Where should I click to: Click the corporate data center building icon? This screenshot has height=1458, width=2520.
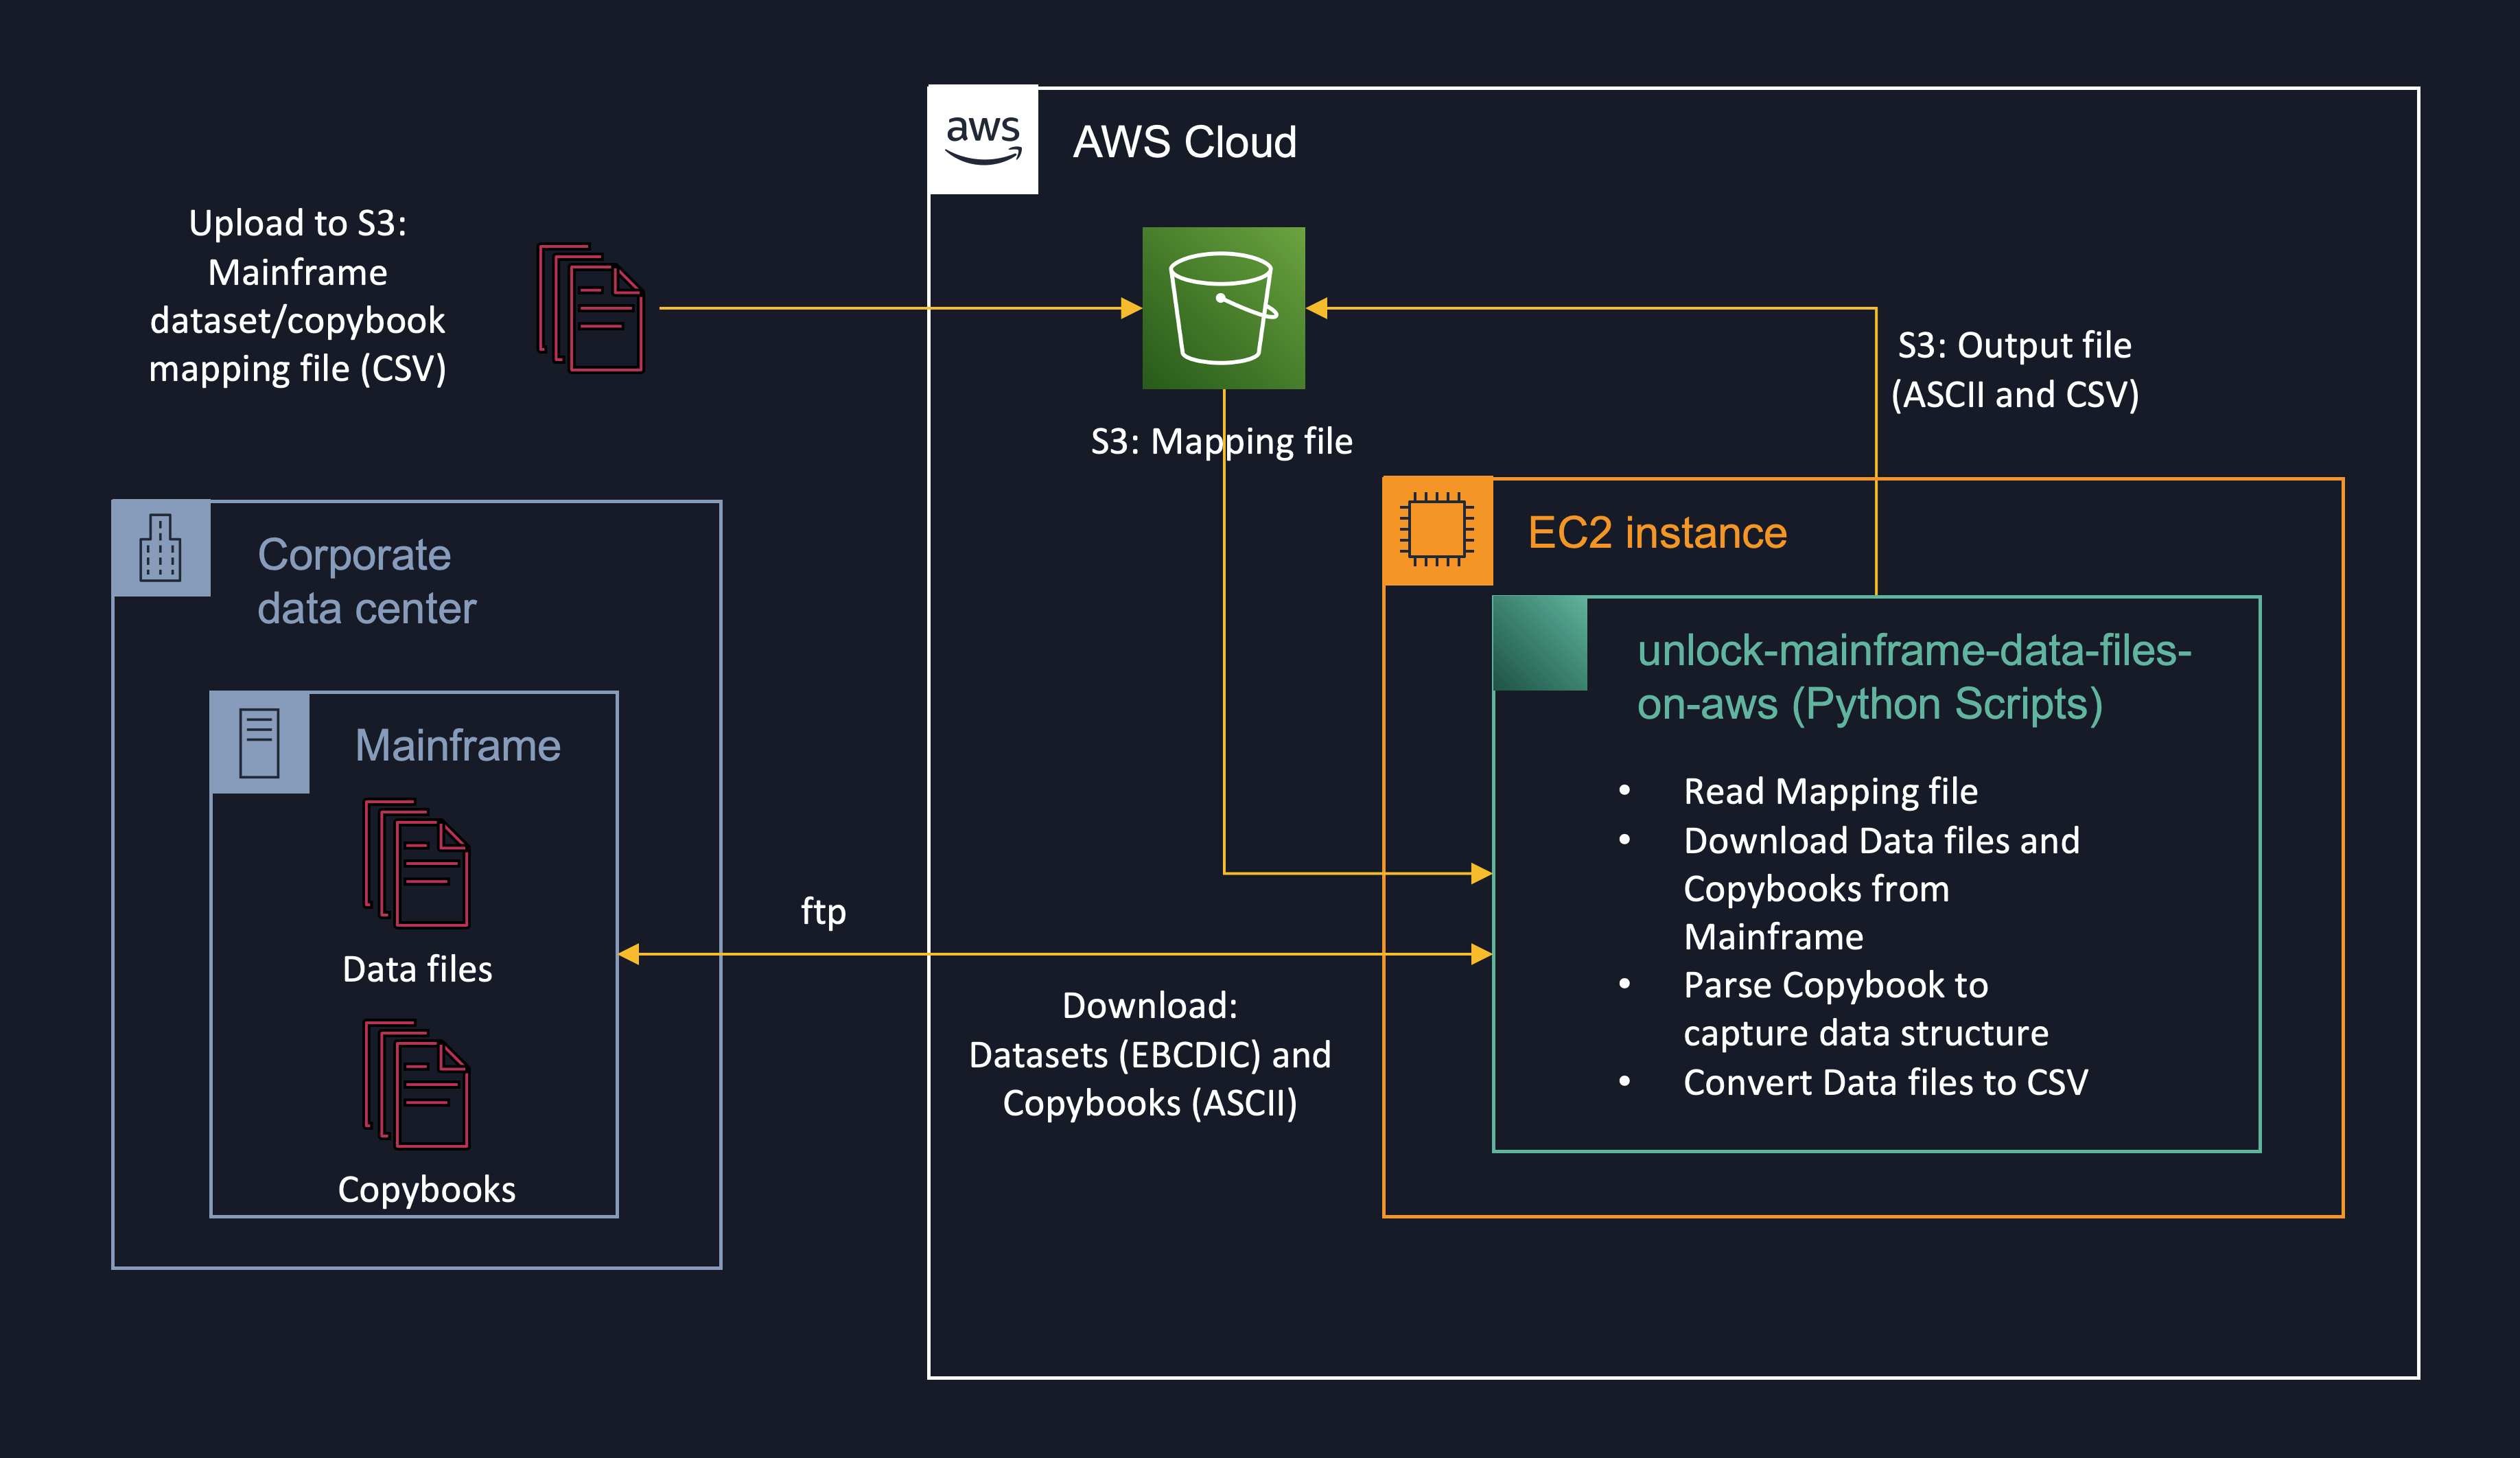tap(161, 548)
